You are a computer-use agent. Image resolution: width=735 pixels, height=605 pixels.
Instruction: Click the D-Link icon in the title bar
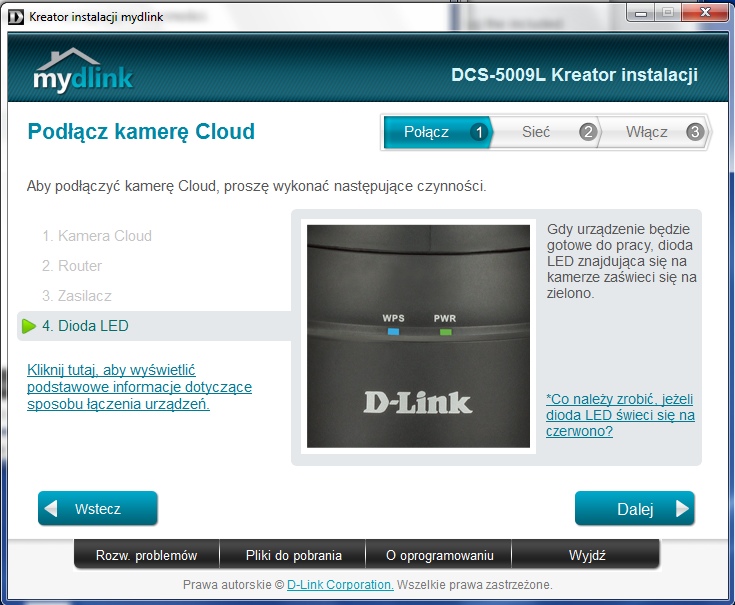click(x=16, y=17)
